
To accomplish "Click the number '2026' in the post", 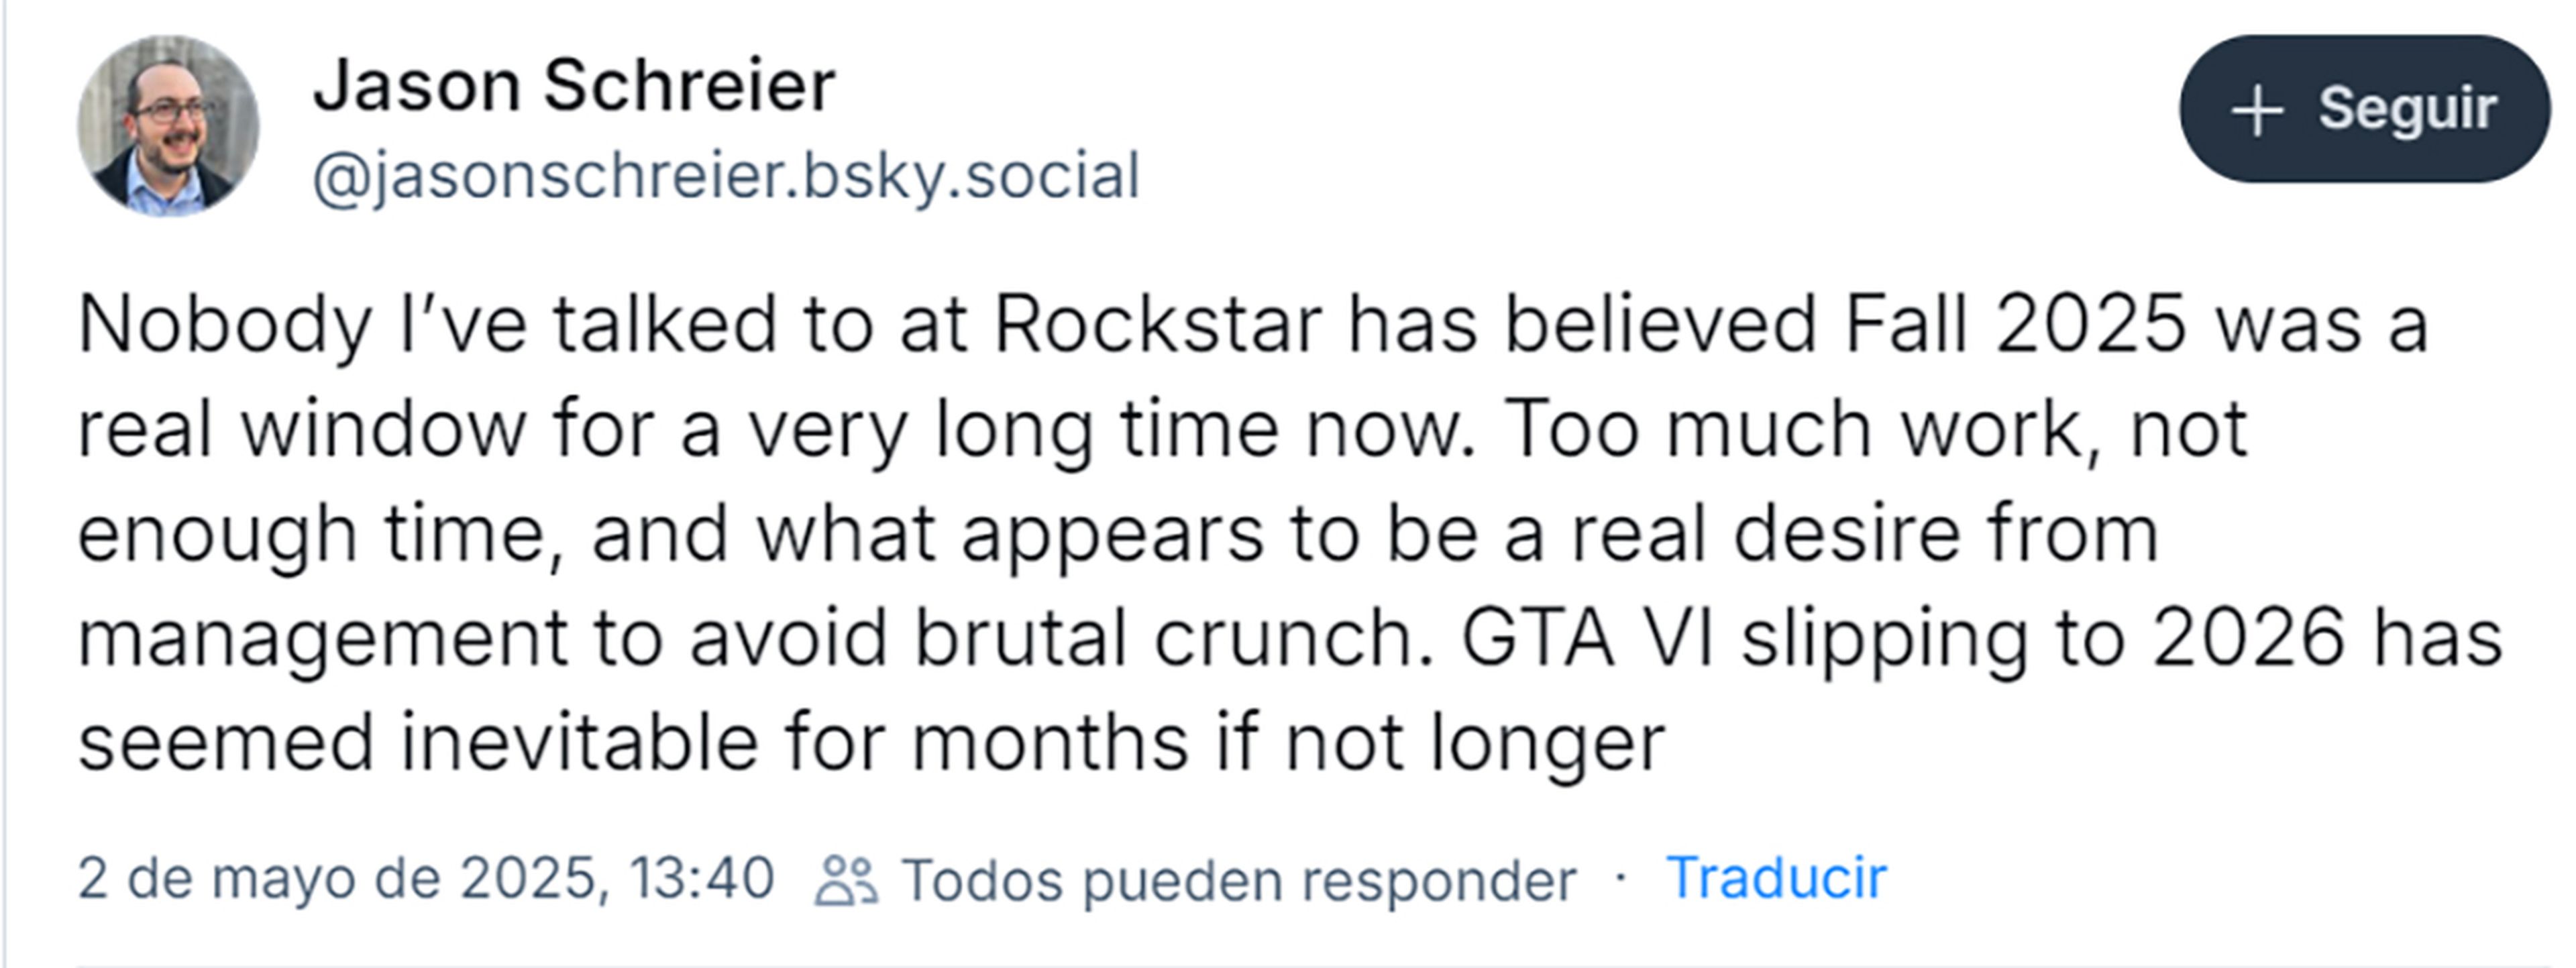I will click(x=2248, y=638).
